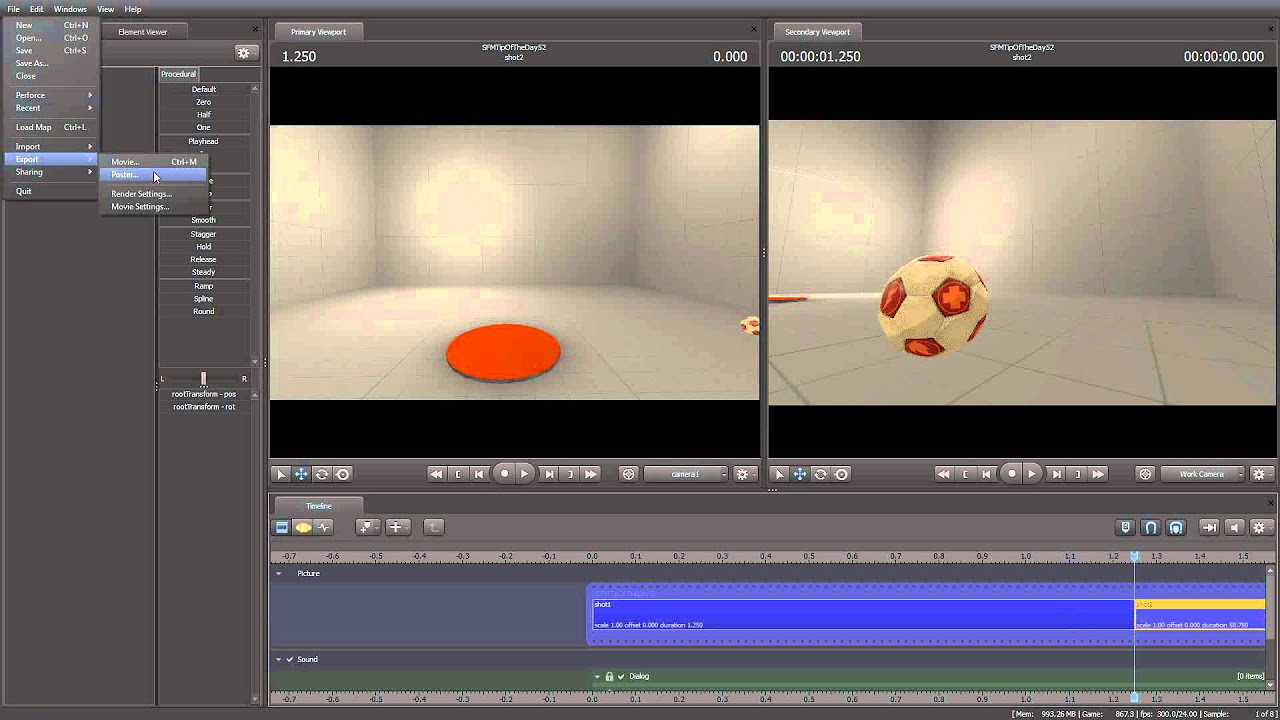
Task: Open the Work Camera dropdown
Action: point(1203,474)
